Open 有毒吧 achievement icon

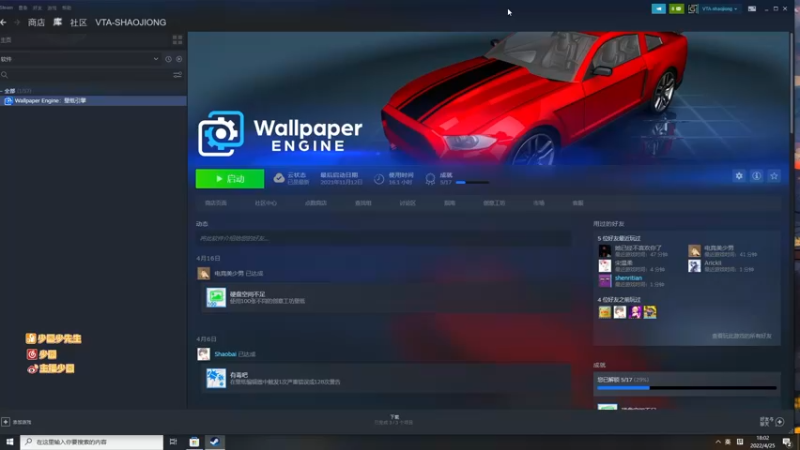click(216, 378)
